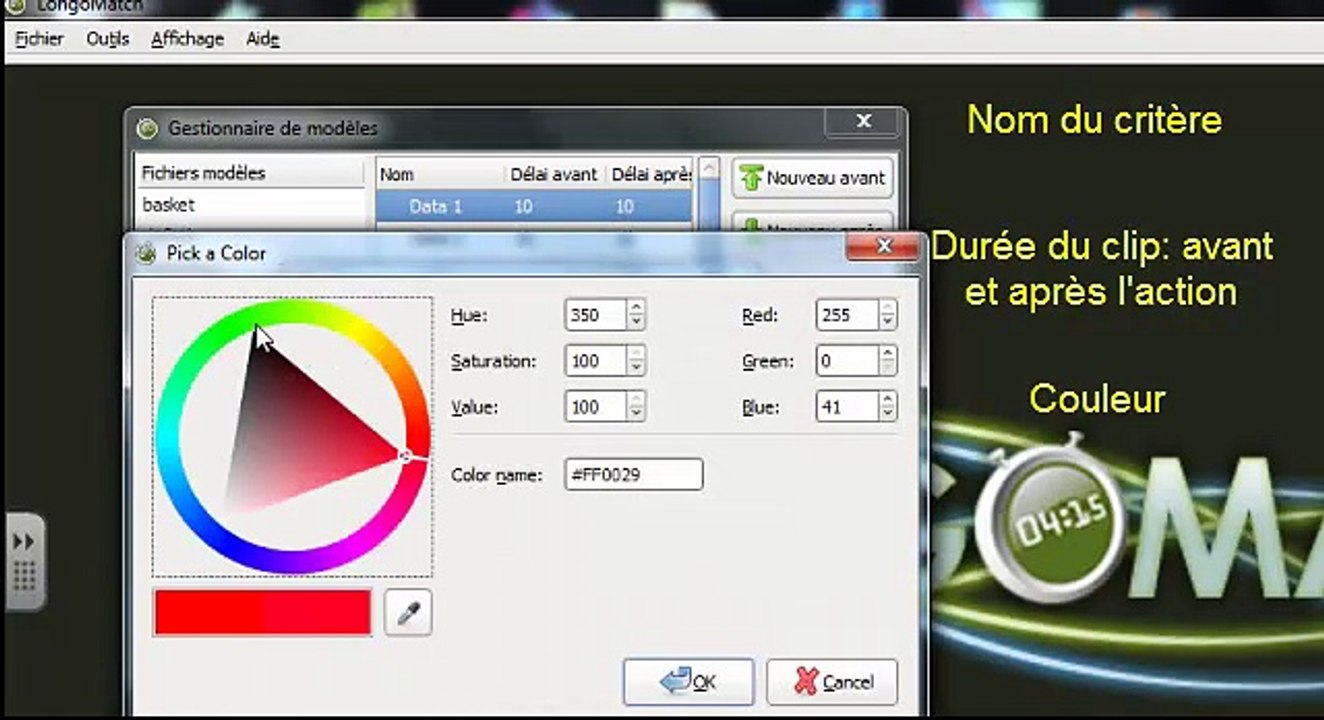Click the Value spinner arrows

tap(637, 407)
